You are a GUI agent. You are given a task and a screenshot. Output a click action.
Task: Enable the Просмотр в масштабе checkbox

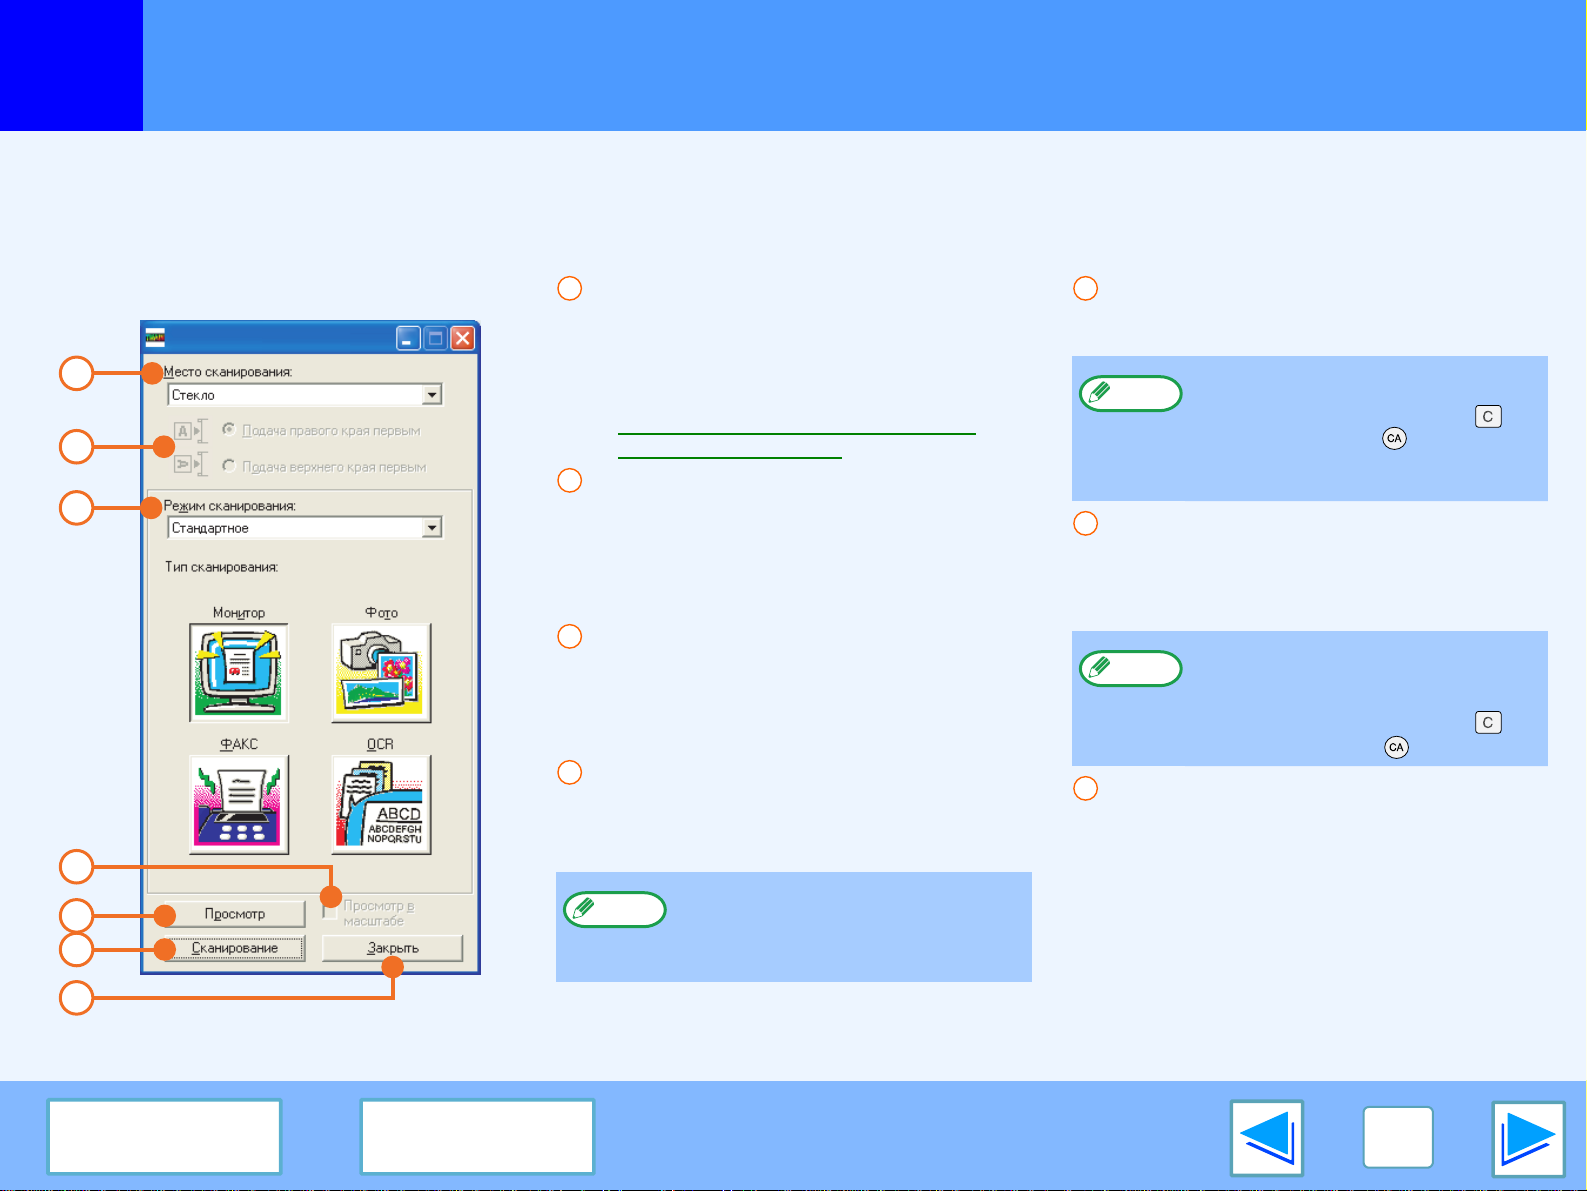tap(330, 912)
